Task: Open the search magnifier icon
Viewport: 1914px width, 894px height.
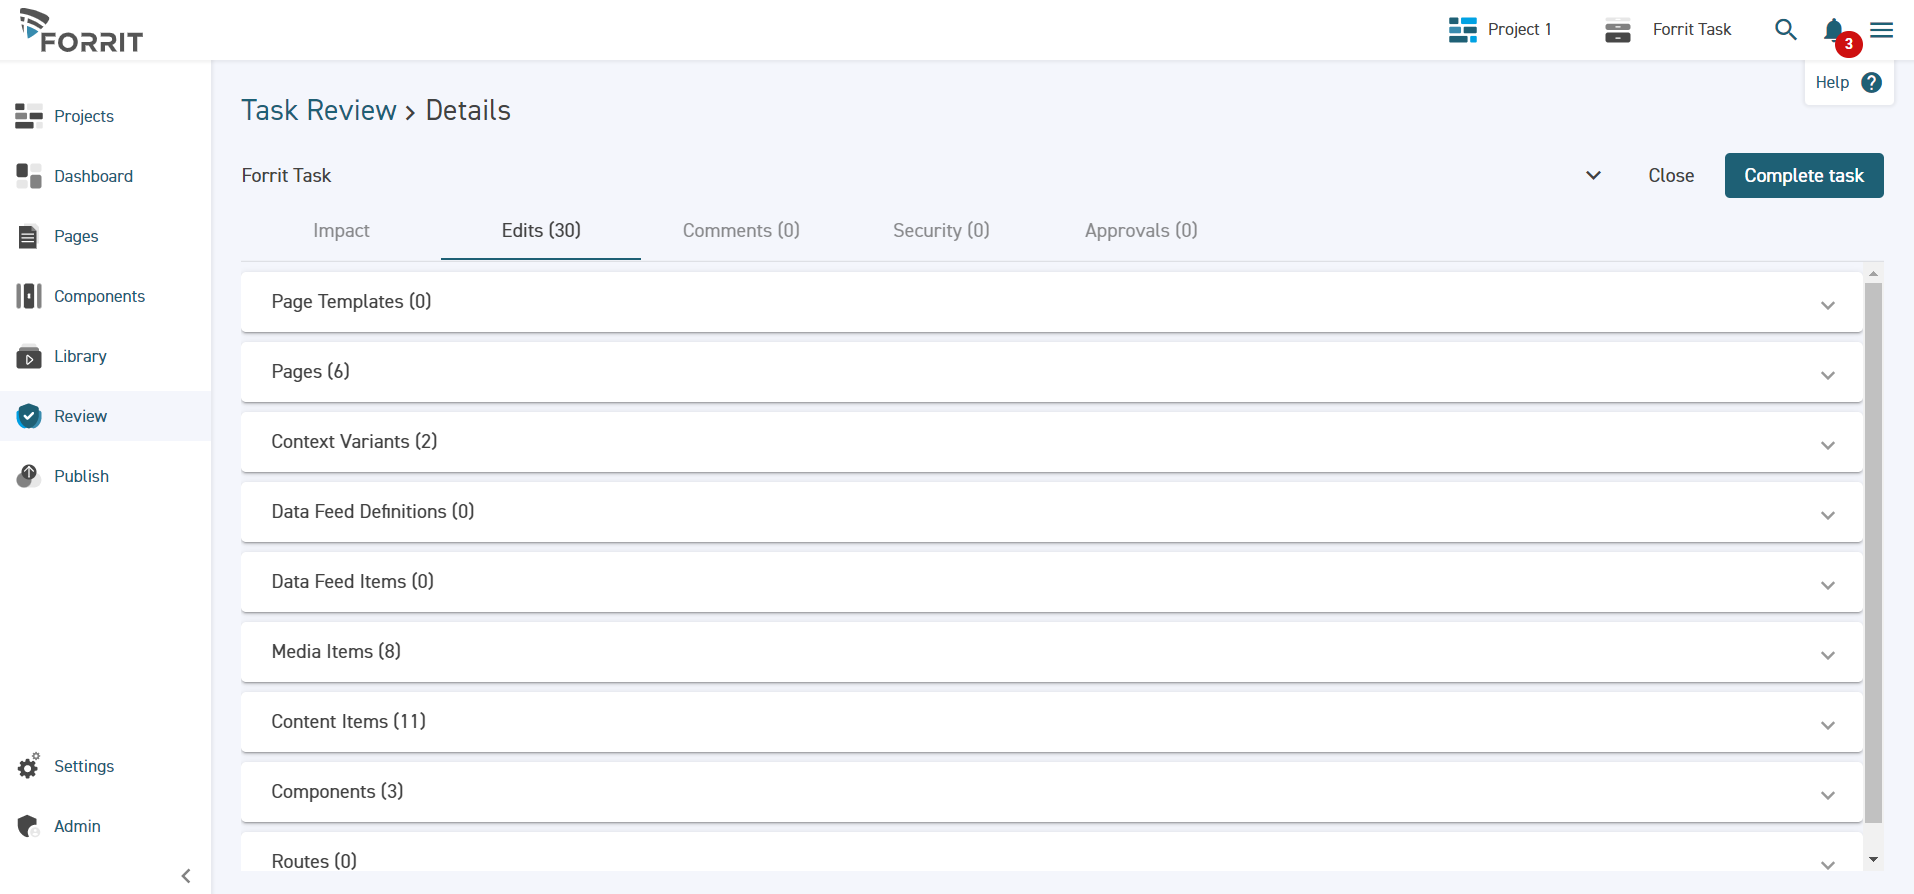Action: pyautogui.click(x=1785, y=30)
